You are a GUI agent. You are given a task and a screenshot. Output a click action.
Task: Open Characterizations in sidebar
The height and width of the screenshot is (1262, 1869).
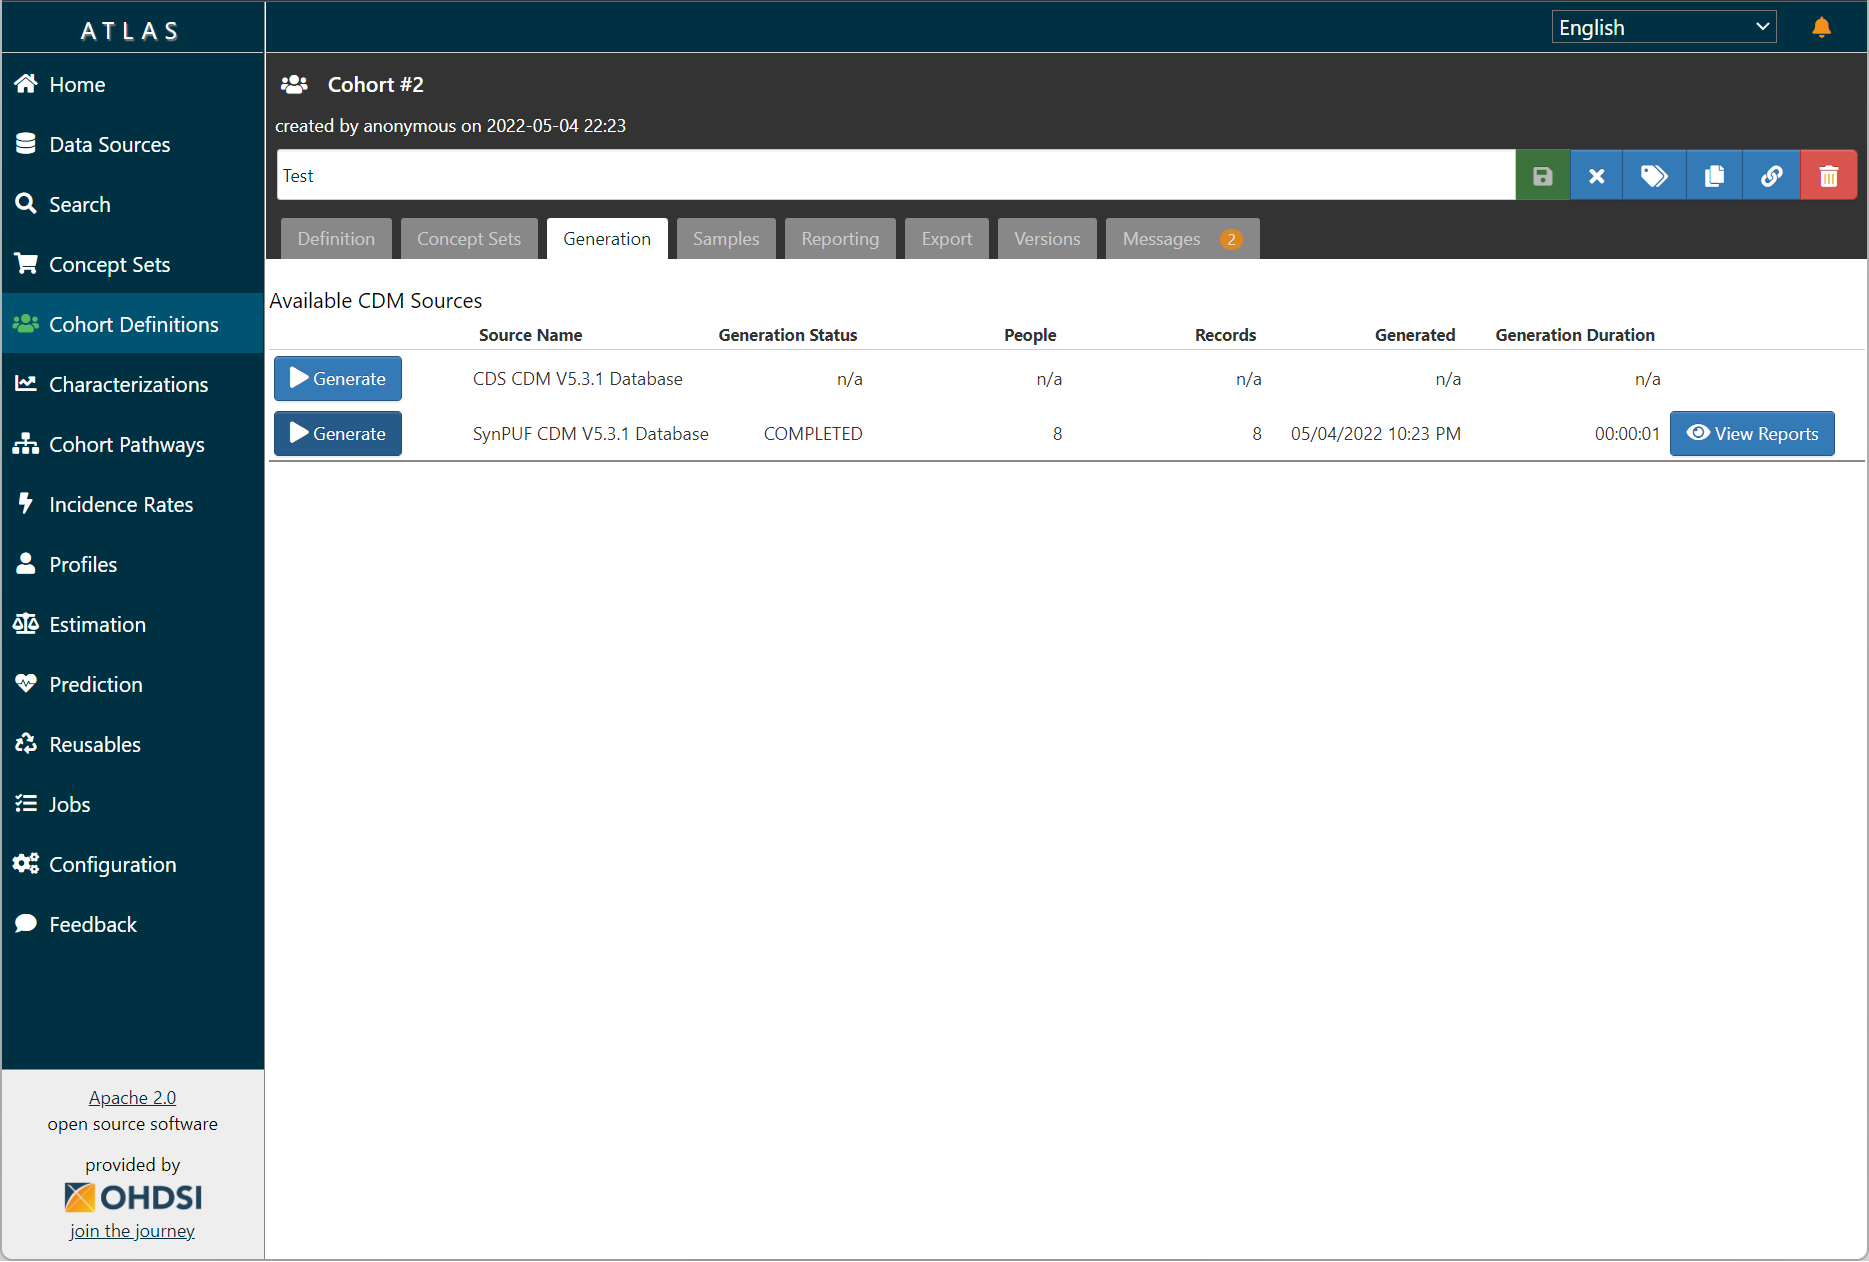[132, 384]
